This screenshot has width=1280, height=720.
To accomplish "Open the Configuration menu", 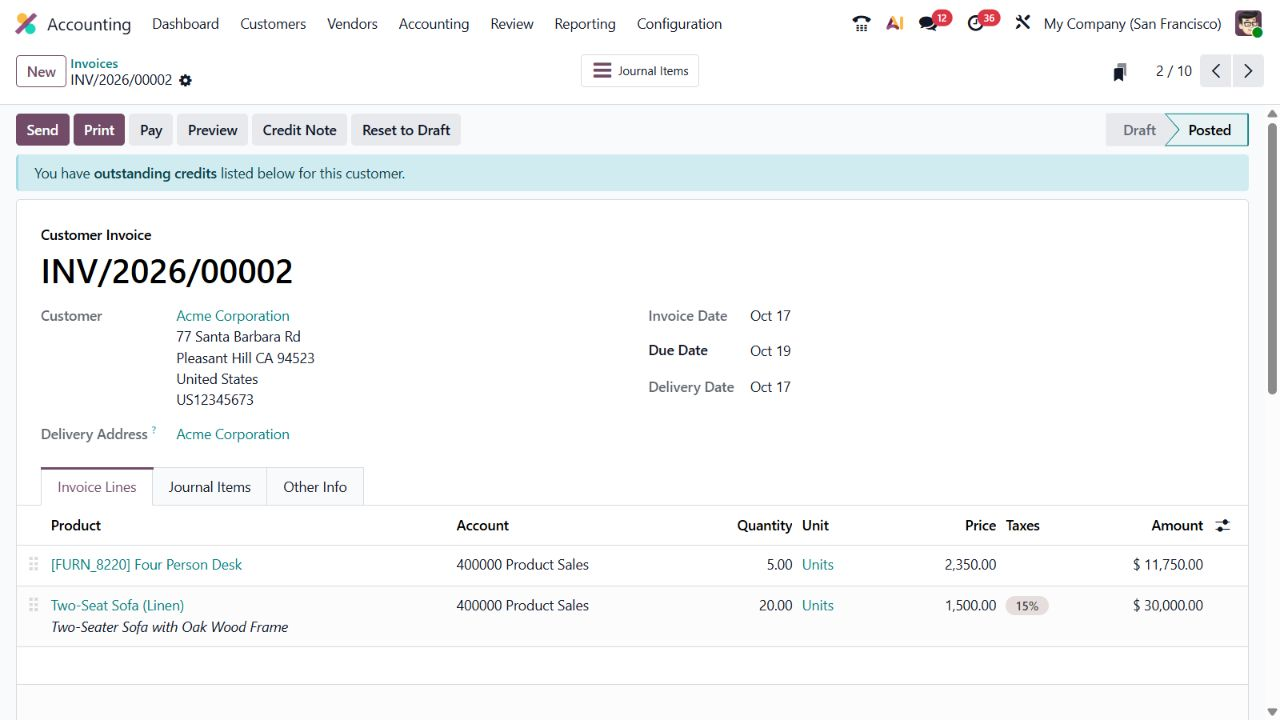I will click(679, 24).
